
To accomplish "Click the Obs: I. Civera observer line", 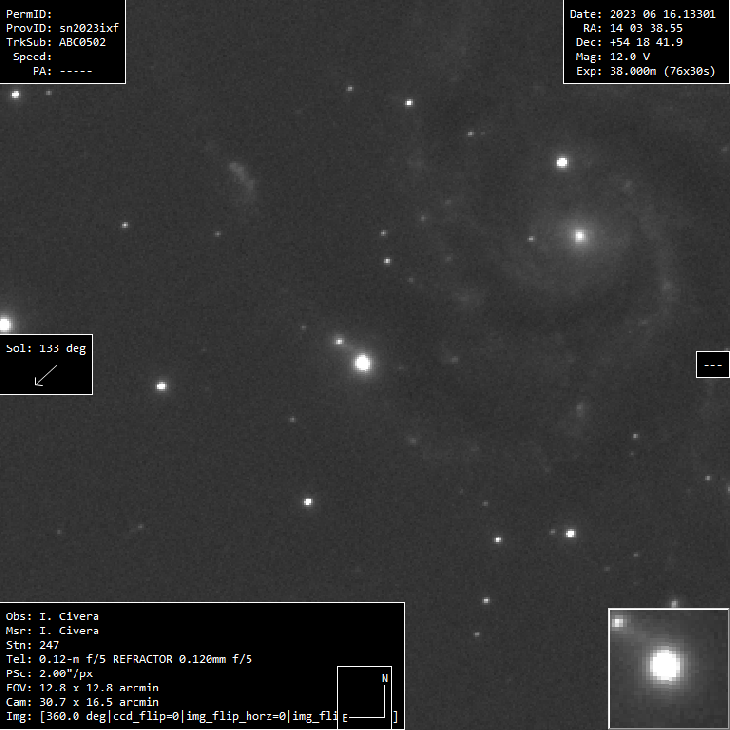I will tap(52, 616).
